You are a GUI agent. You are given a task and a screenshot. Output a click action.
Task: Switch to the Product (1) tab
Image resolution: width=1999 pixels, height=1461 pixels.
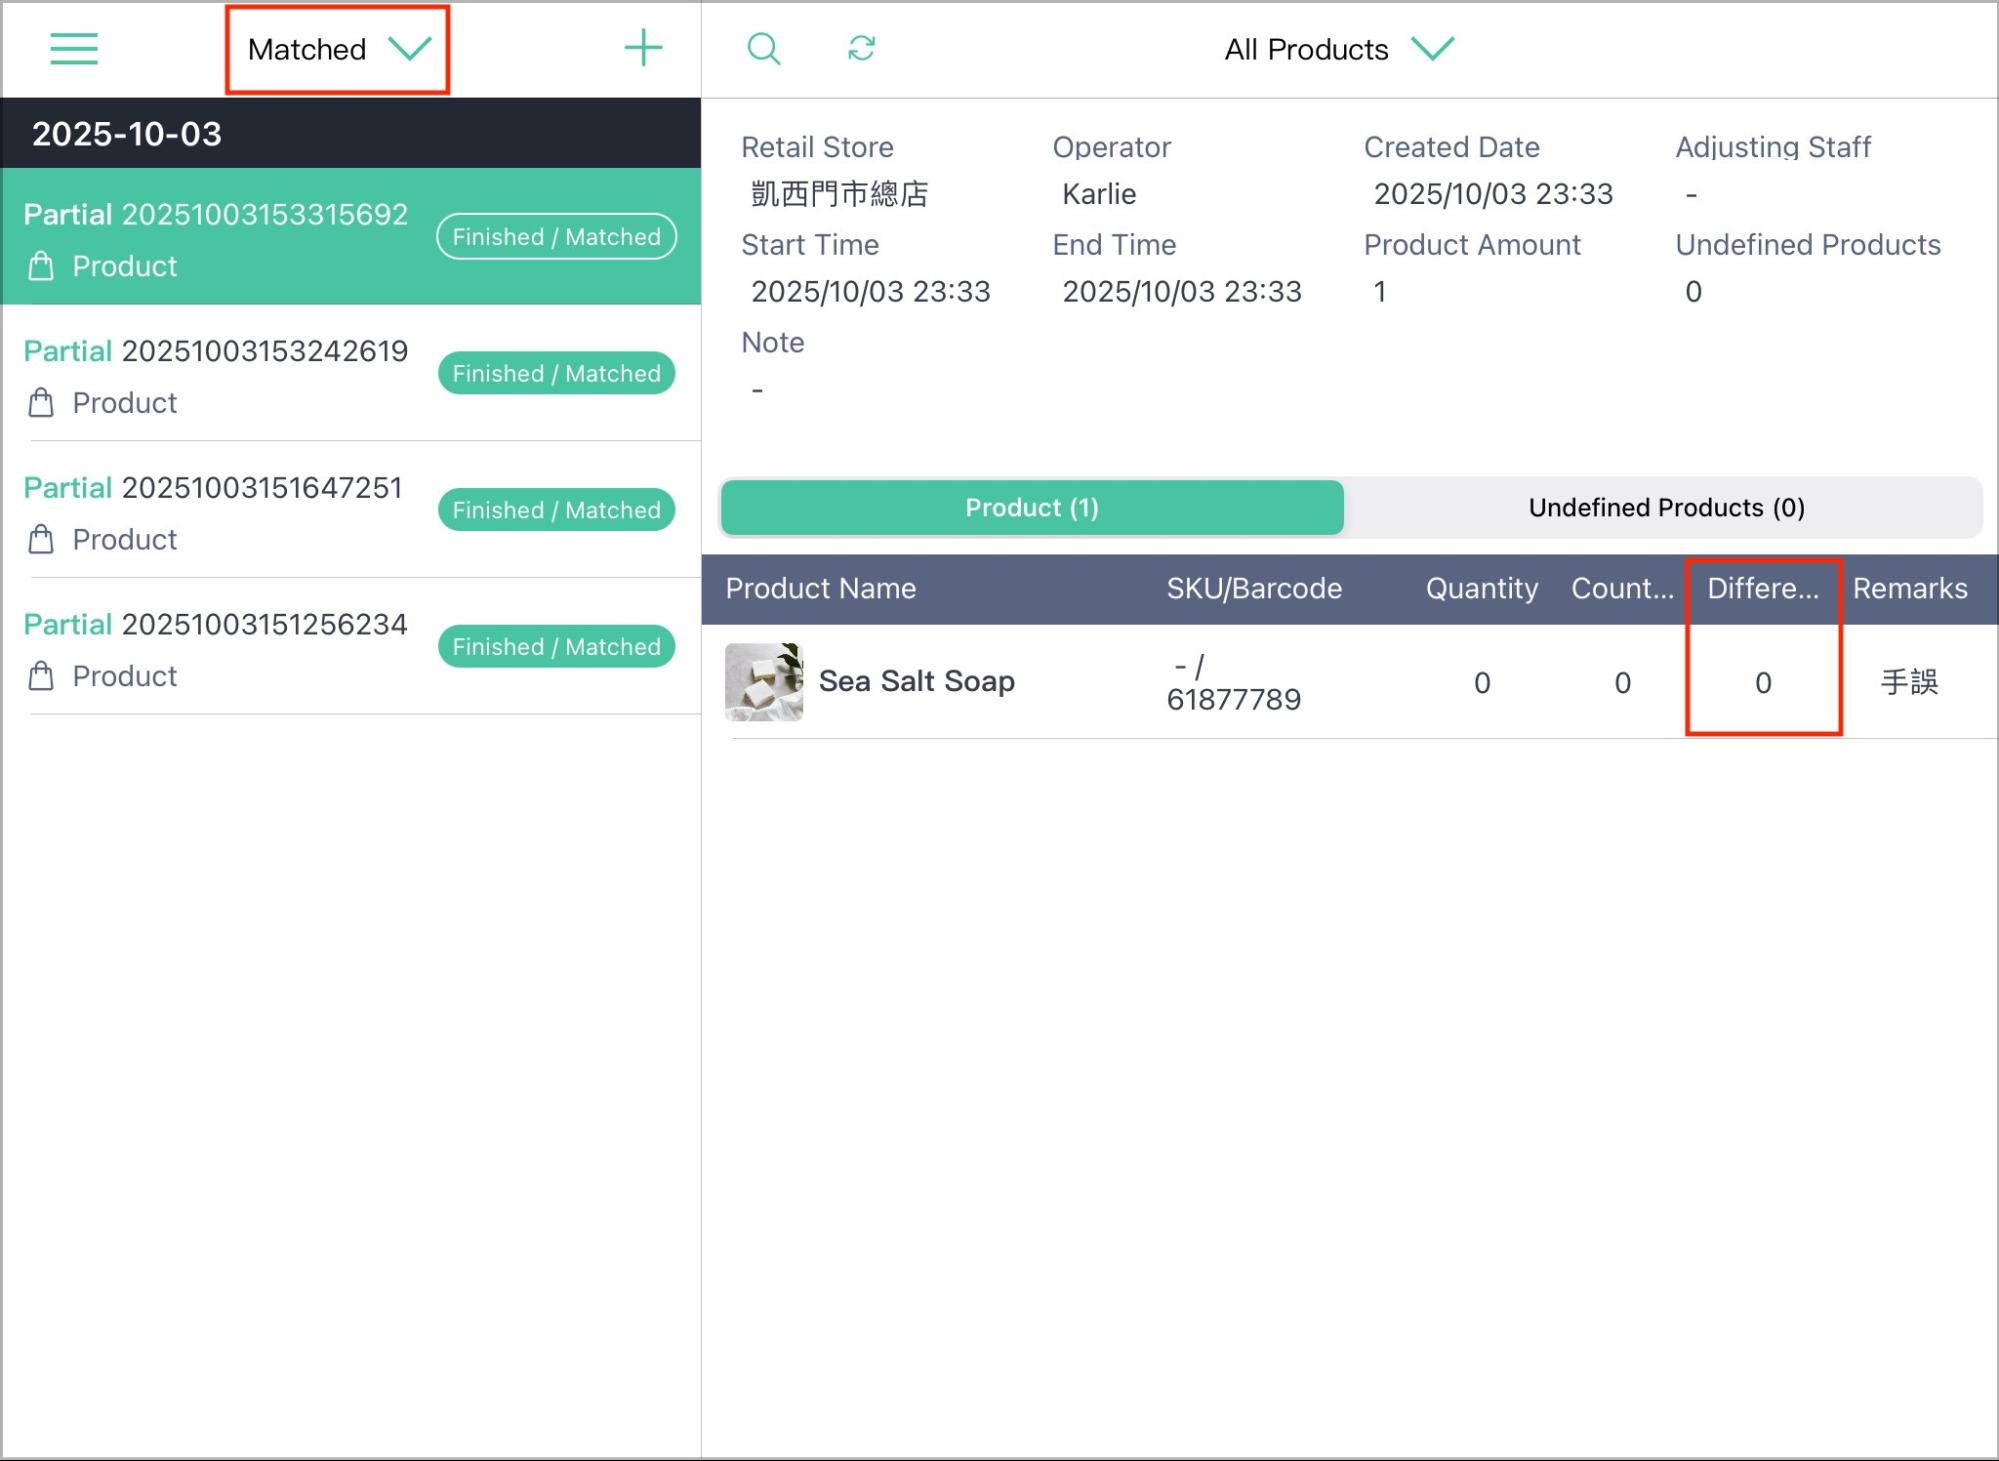pos(1032,508)
